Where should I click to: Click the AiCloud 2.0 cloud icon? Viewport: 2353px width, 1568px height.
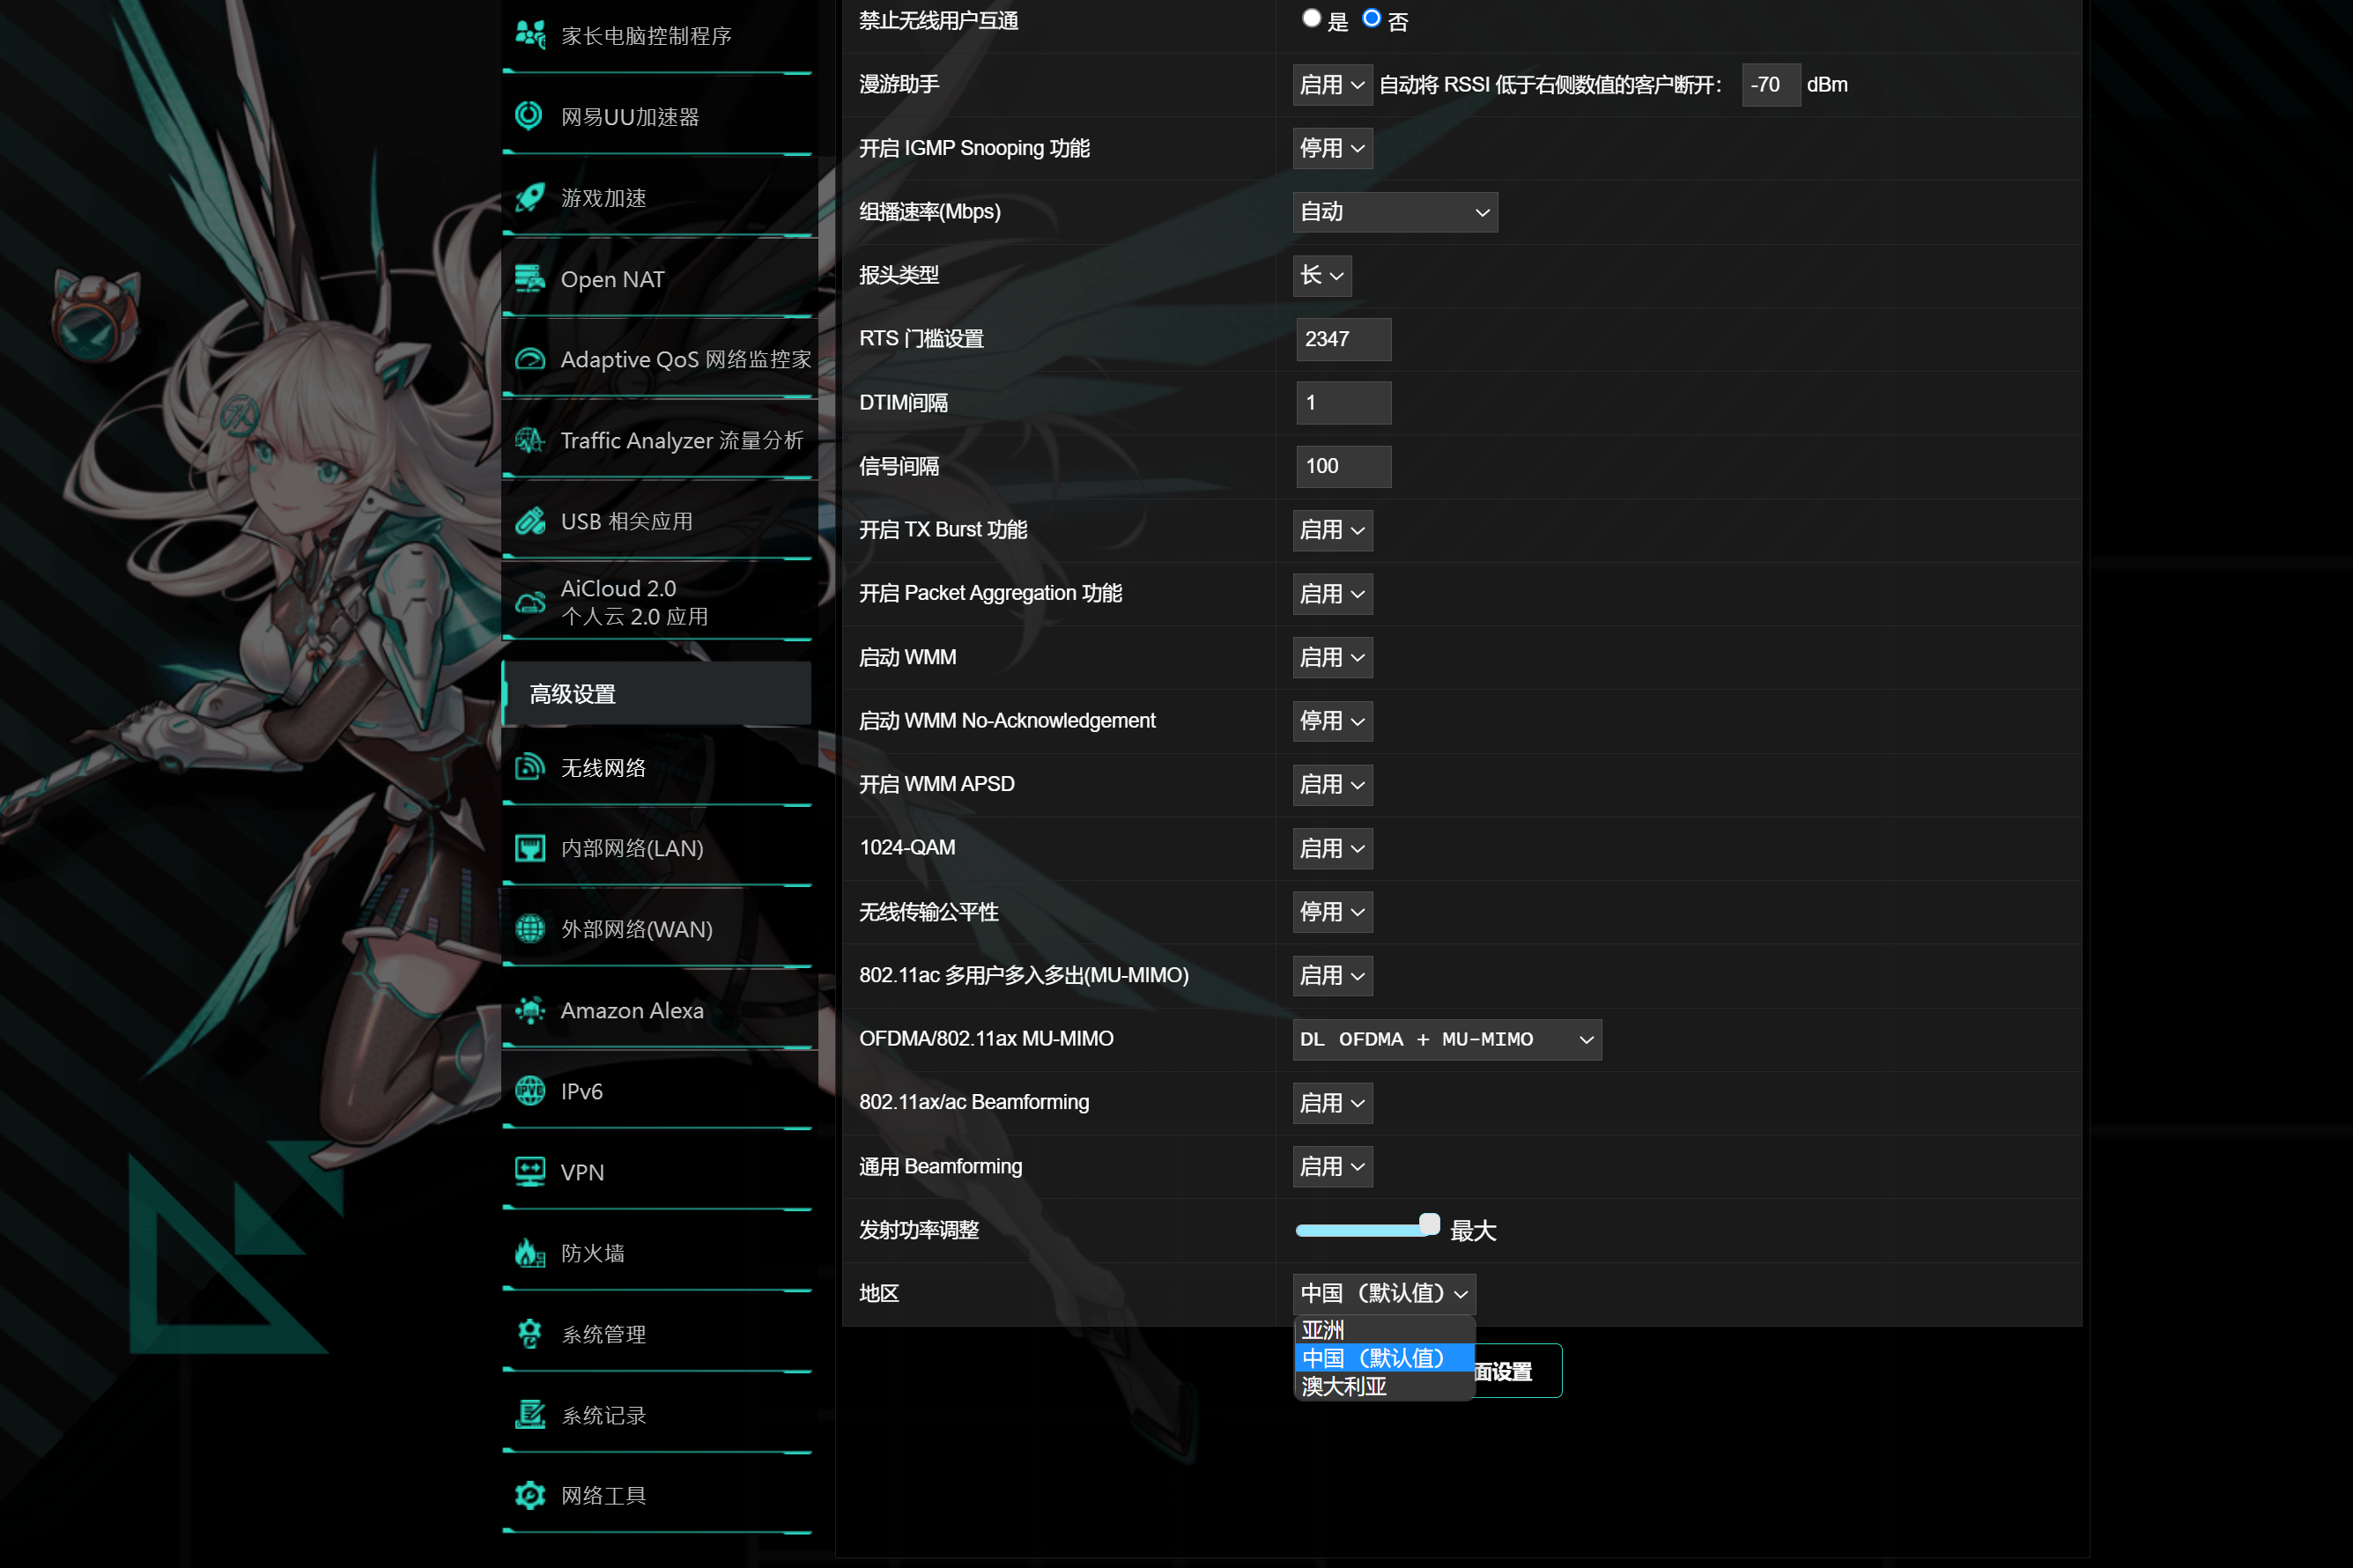[530, 602]
